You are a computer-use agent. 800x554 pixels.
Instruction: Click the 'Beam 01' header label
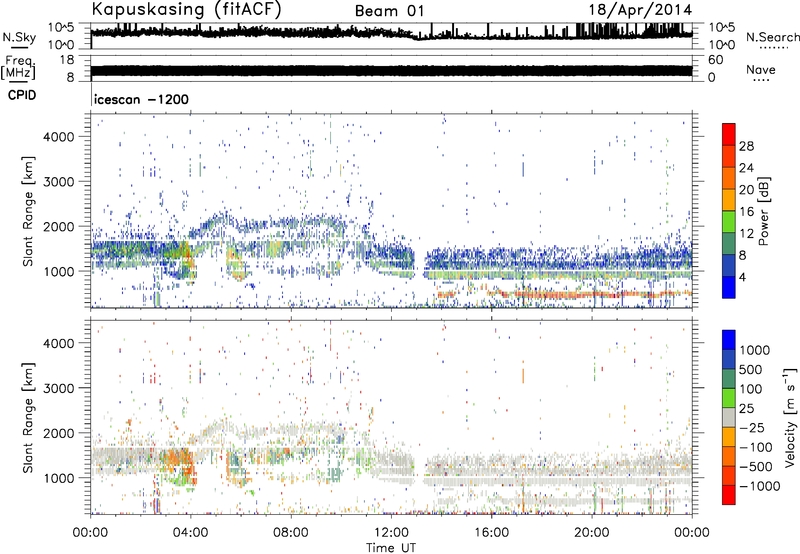click(x=389, y=11)
